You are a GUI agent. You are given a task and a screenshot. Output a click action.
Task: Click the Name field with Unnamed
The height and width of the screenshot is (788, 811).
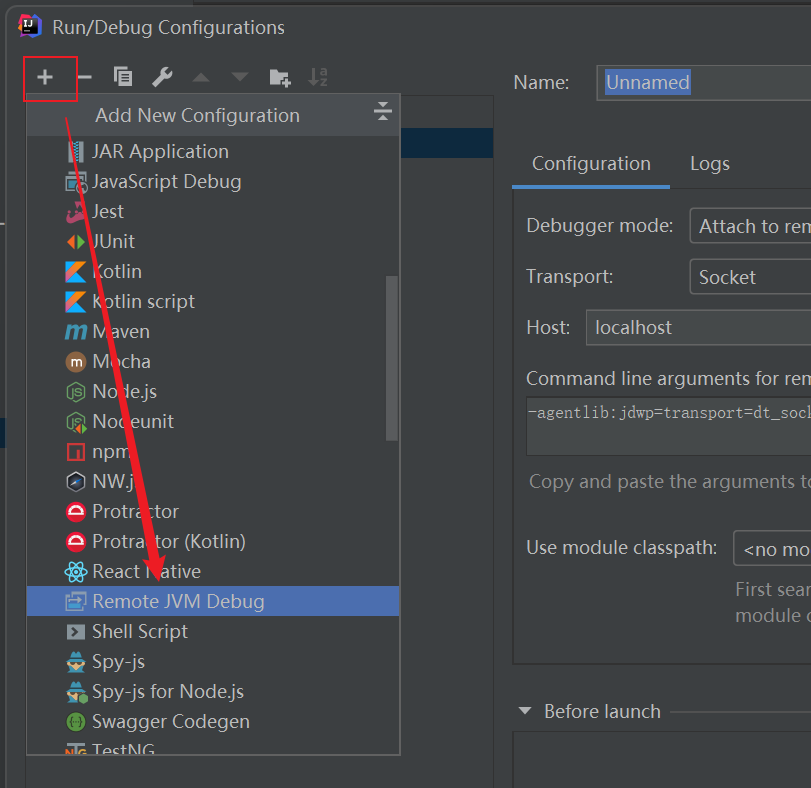click(x=704, y=83)
